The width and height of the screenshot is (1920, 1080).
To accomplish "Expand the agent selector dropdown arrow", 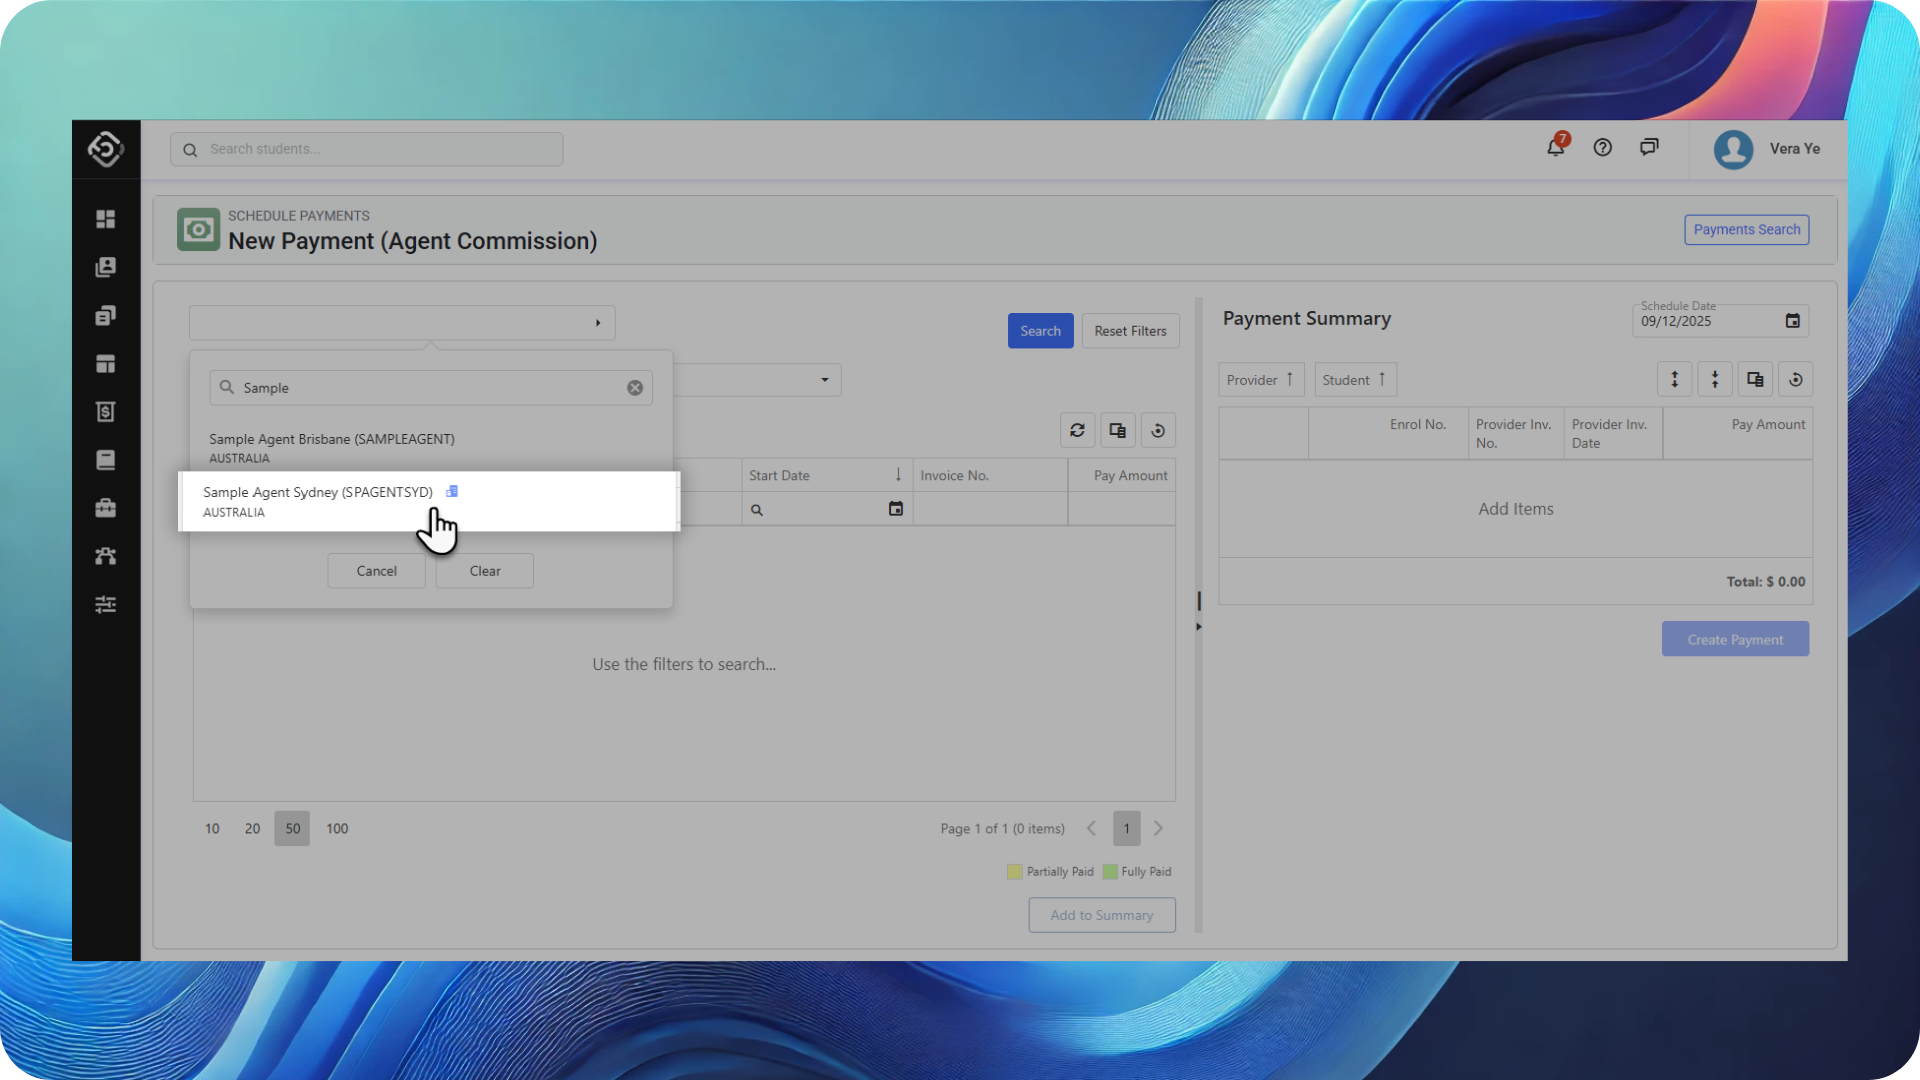I will 598,323.
